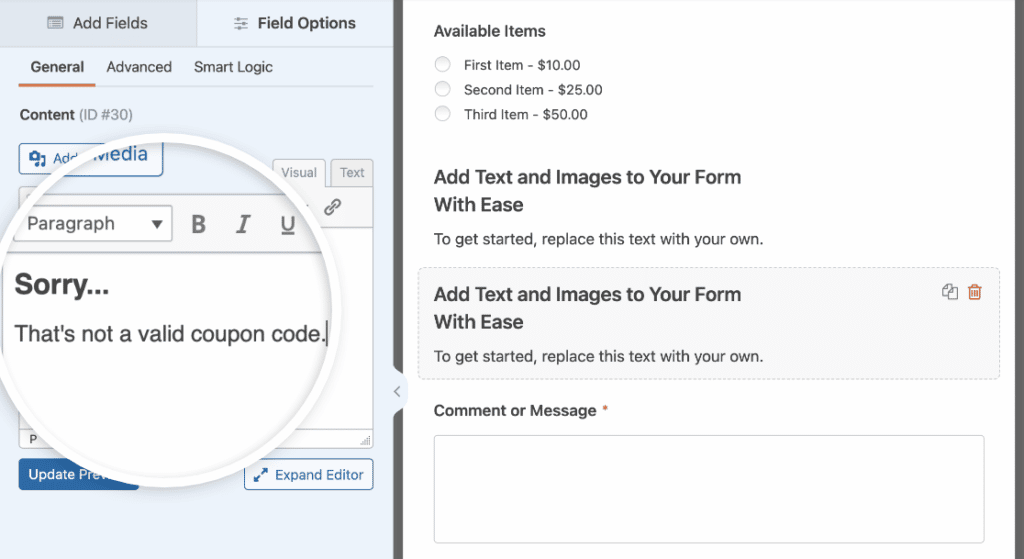Click the Italic formatting icon
1024x559 pixels.
coord(243,224)
